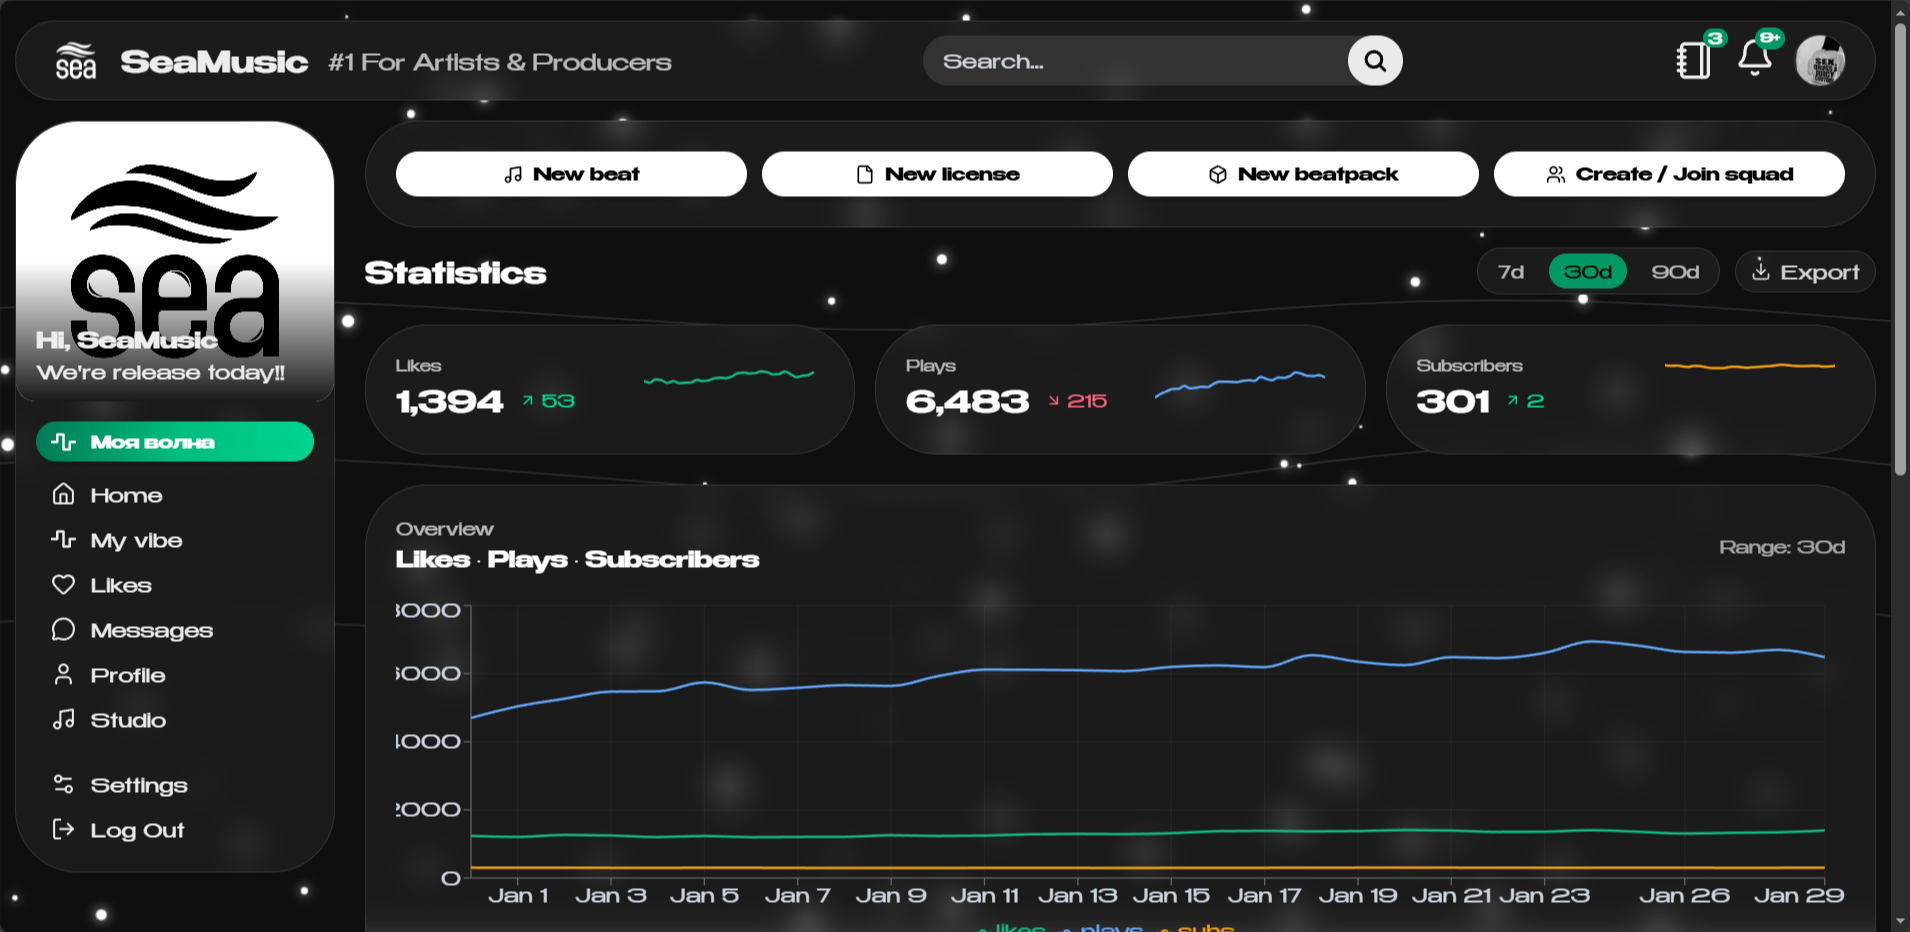
Task: Open Settings from the sidebar
Action: pos(138,785)
